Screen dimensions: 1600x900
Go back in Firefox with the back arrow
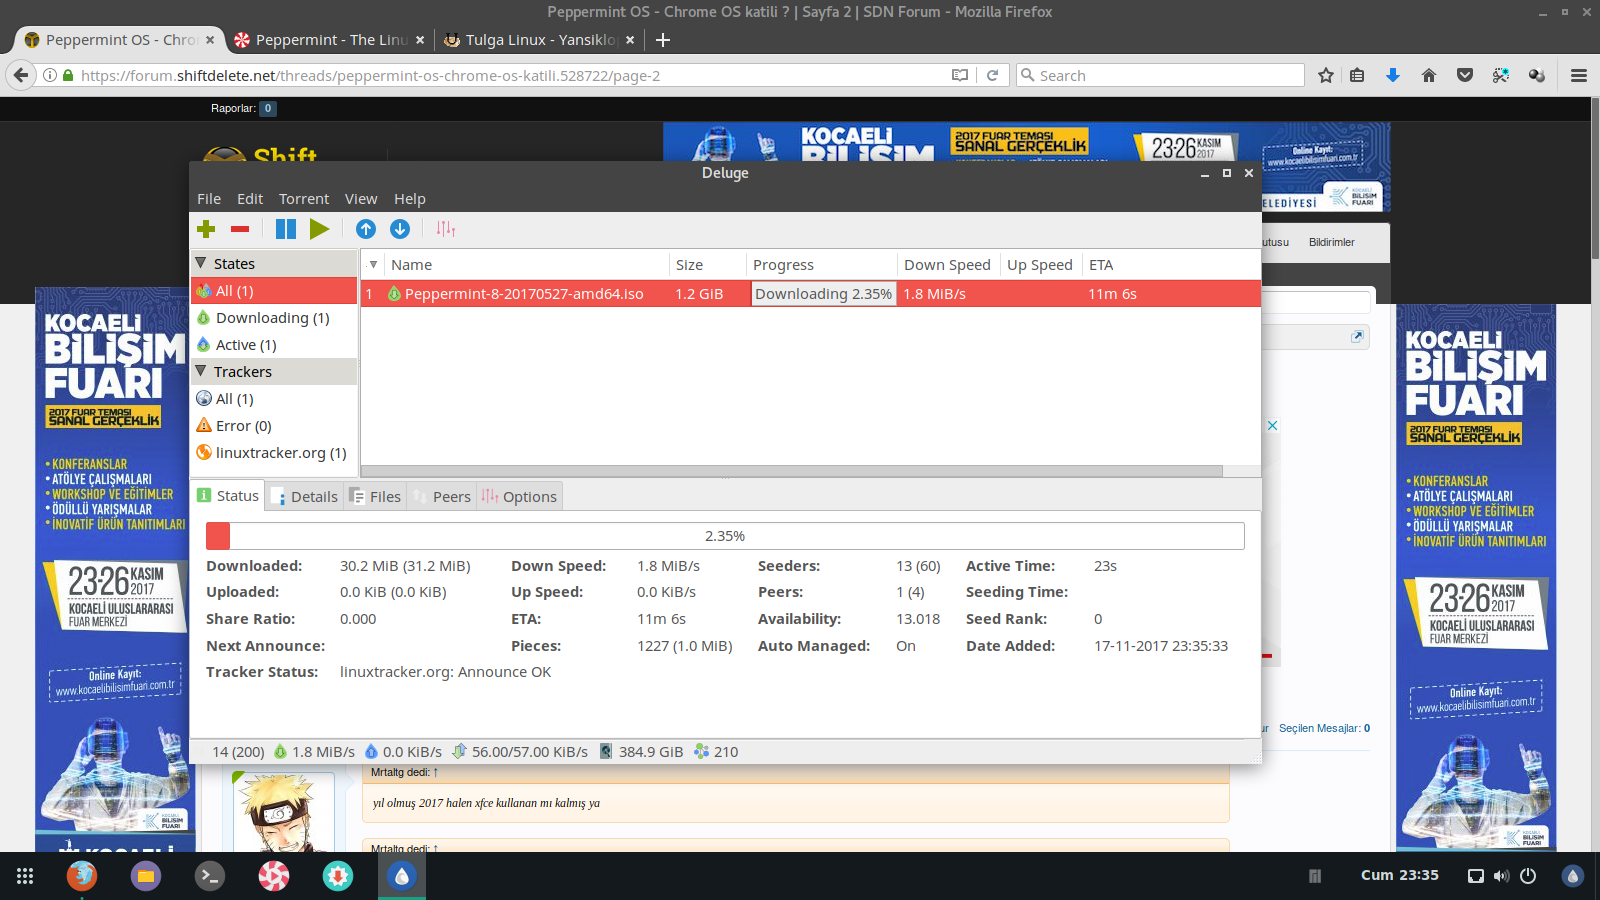20,75
